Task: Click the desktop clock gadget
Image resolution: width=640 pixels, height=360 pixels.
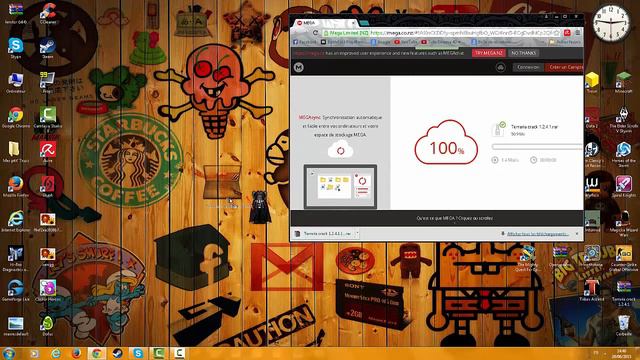Action: click(611, 23)
